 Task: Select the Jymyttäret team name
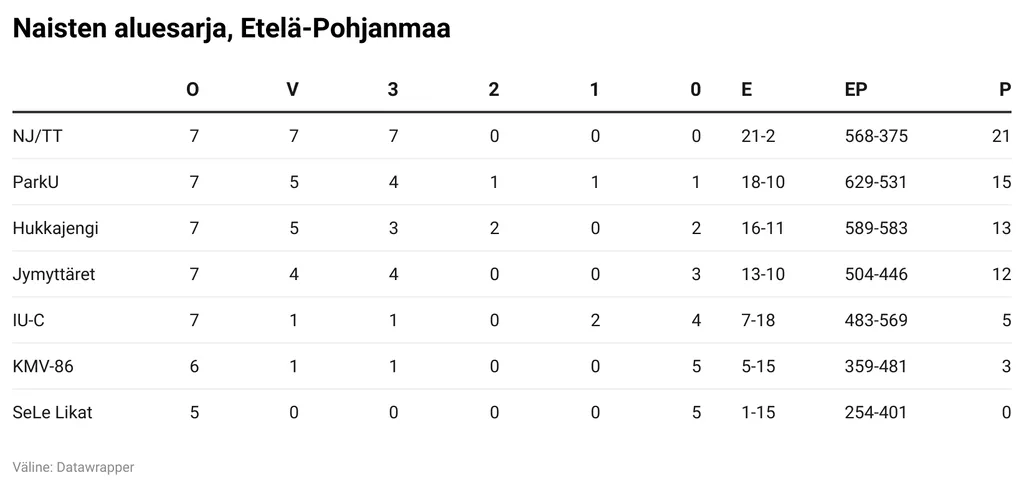click(x=53, y=273)
